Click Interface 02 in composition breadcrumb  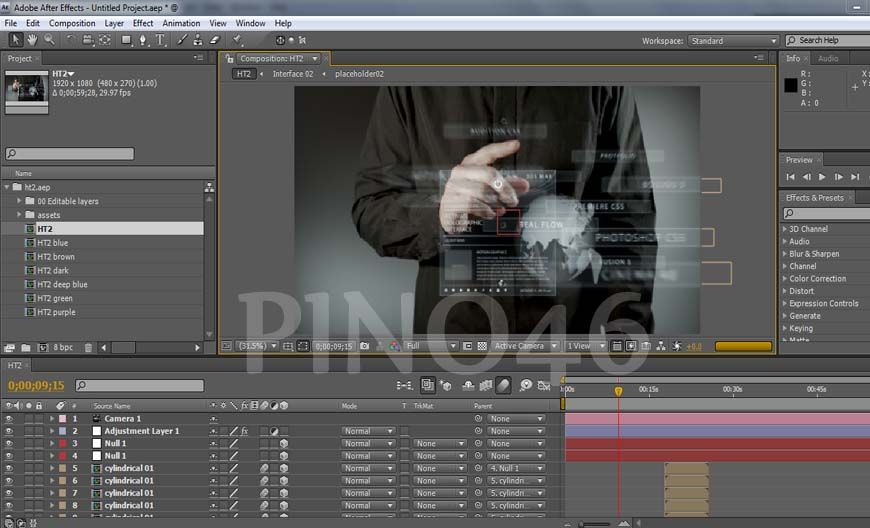point(292,74)
